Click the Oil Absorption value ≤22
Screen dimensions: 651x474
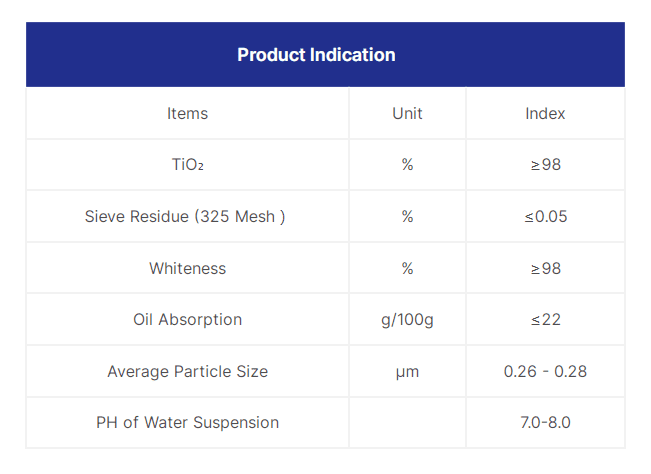click(x=545, y=320)
